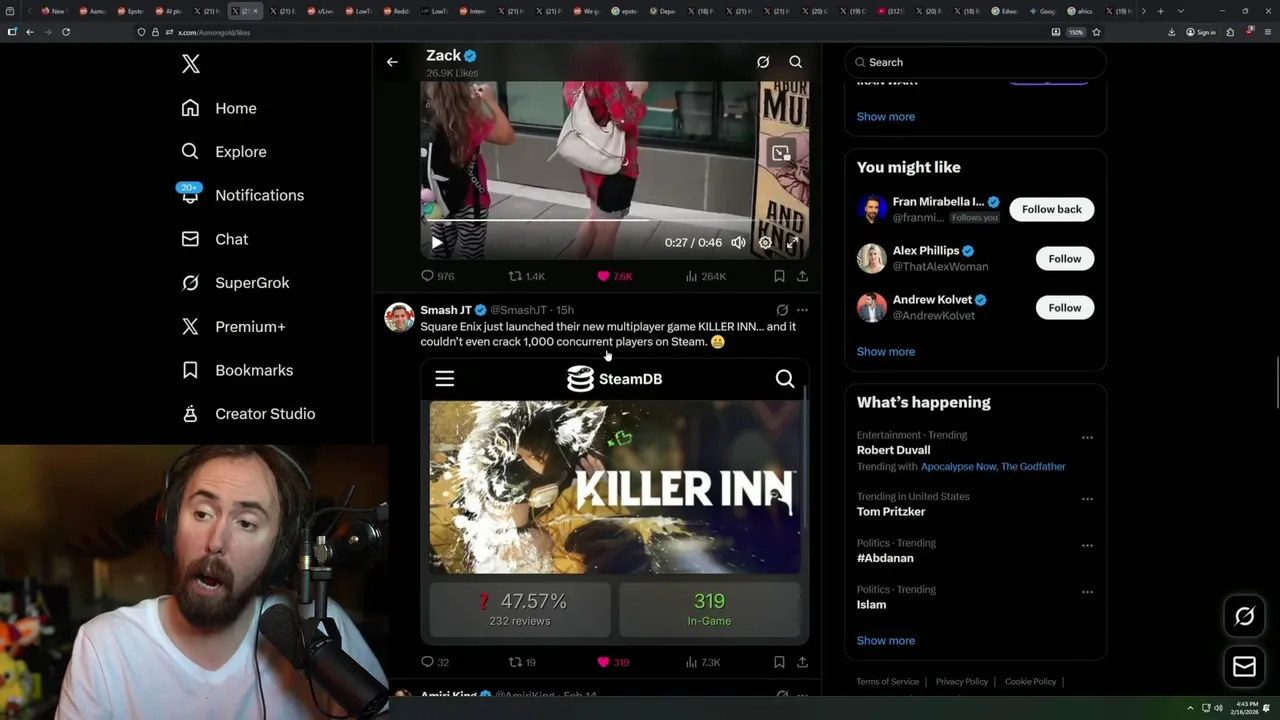Bookmark this page with the star icon
The height and width of the screenshot is (720, 1280).
(x=1096, y=32)
